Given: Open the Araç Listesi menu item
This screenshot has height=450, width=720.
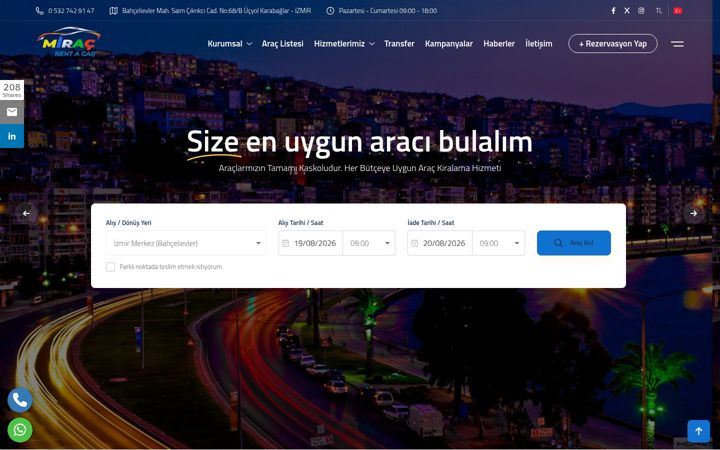Looking at the screenshot, I should click(x=282, y=44).
